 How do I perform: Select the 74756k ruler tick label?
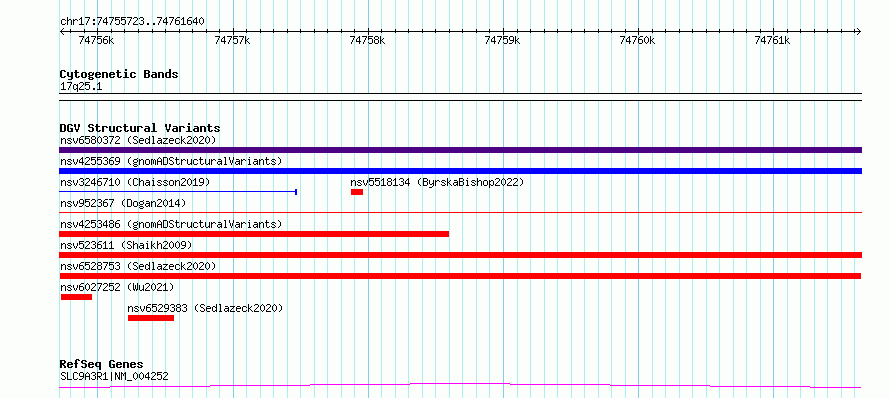(x=96, y=40)
